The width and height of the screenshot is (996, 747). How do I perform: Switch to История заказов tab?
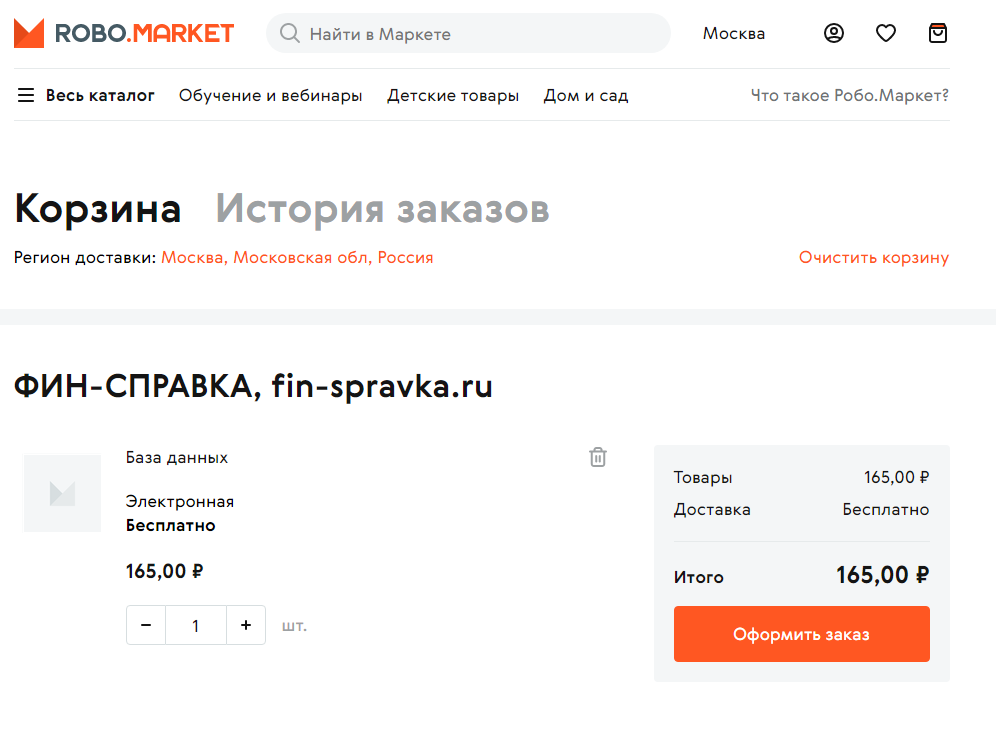coord(382,209)
